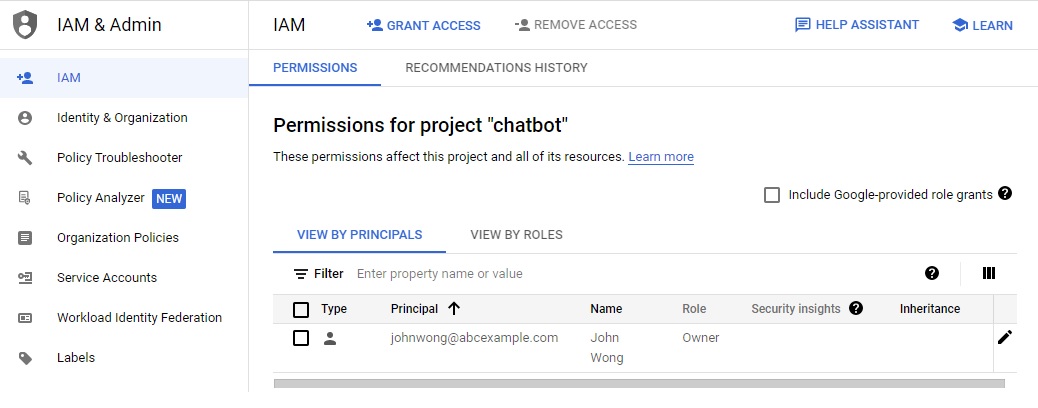Click the pencil edit icon for johnwong
The width and height of the screenshot is (1038, 408).
1005,337
